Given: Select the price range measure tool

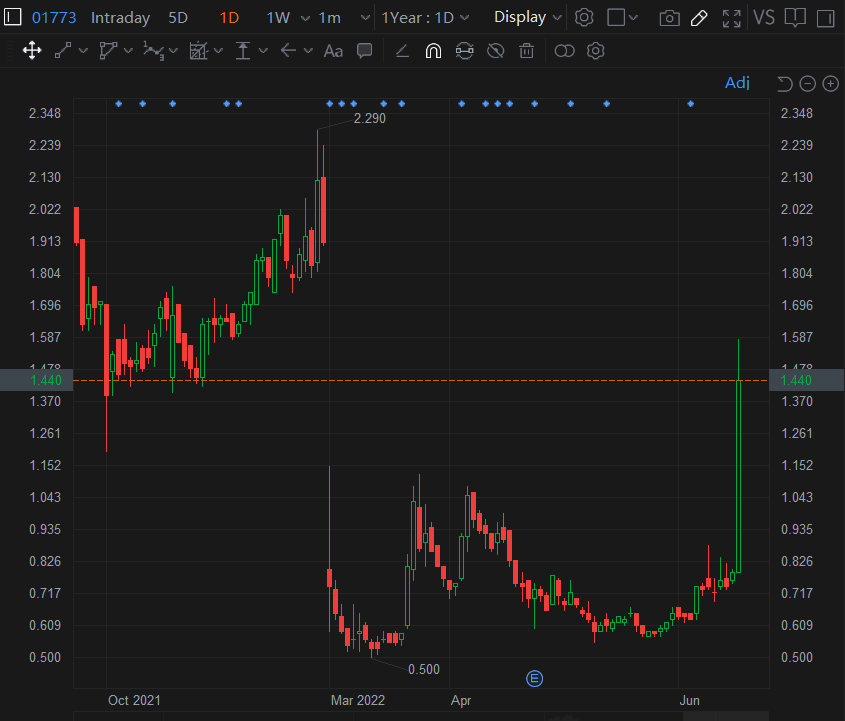Looking at the screenshot, I should point(243,51).
